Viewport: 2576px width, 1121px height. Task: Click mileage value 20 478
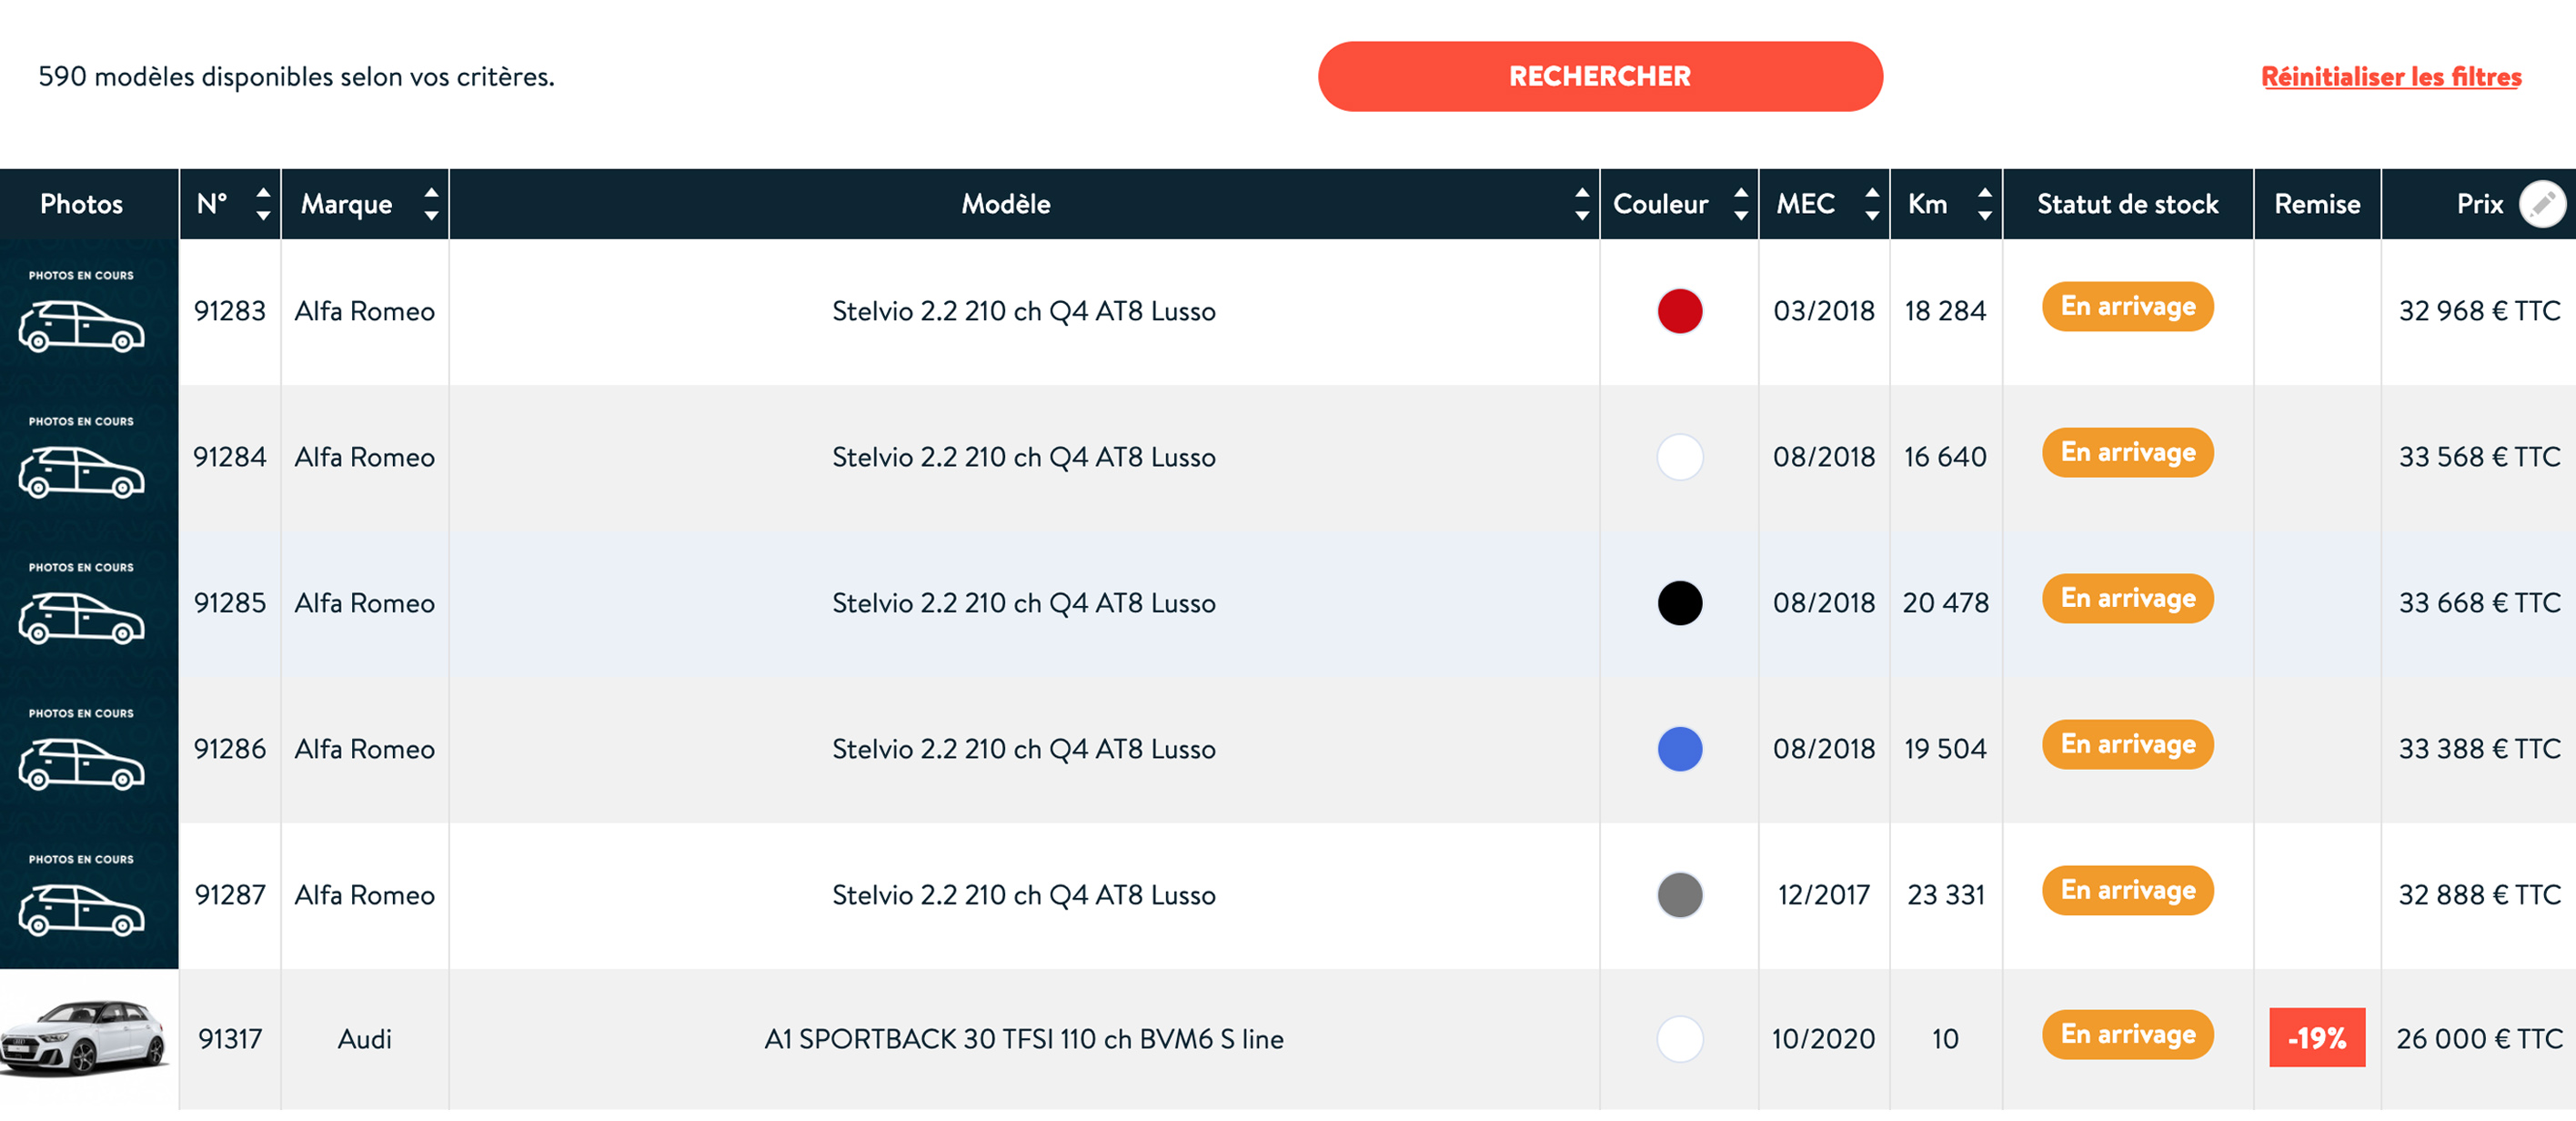[x=1944, y=603]
